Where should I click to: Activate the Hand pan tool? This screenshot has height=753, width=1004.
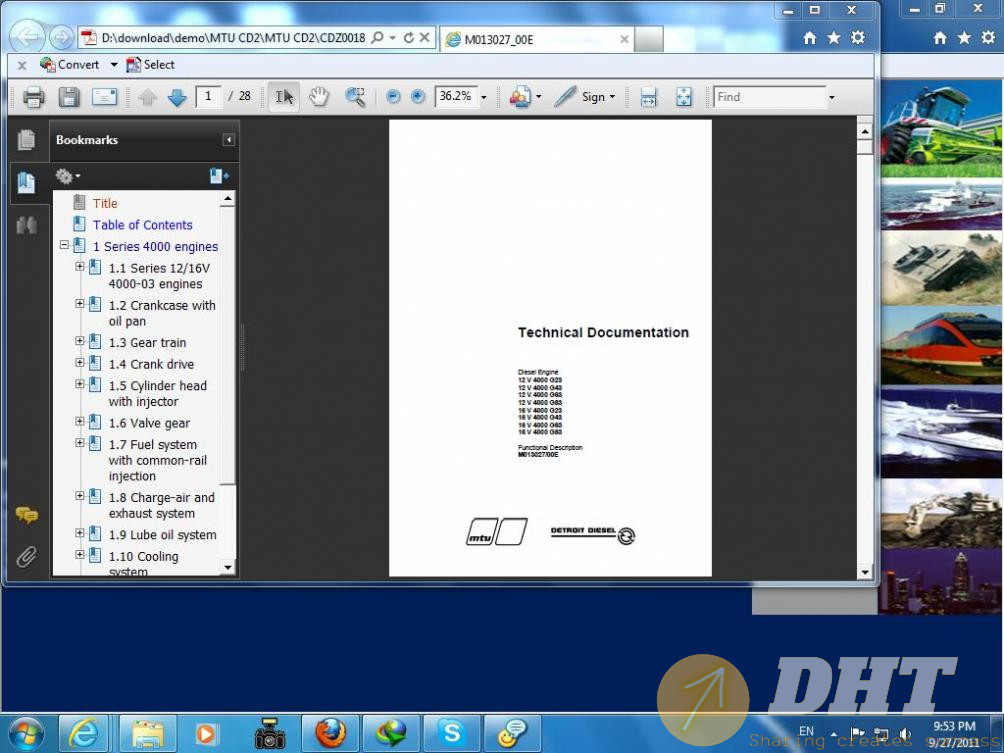point(319,97)
